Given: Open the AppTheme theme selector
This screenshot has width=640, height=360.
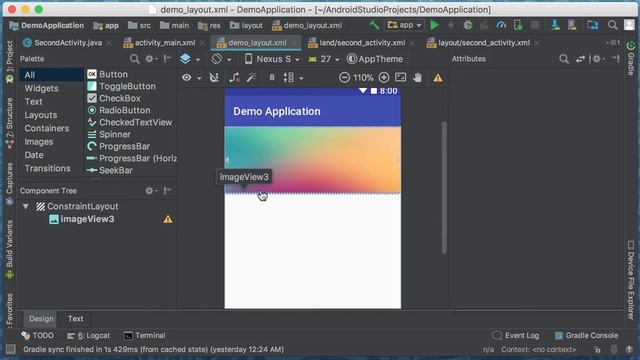Looking at the screenshot, I should pyautogui.click(x=375, y=59).
